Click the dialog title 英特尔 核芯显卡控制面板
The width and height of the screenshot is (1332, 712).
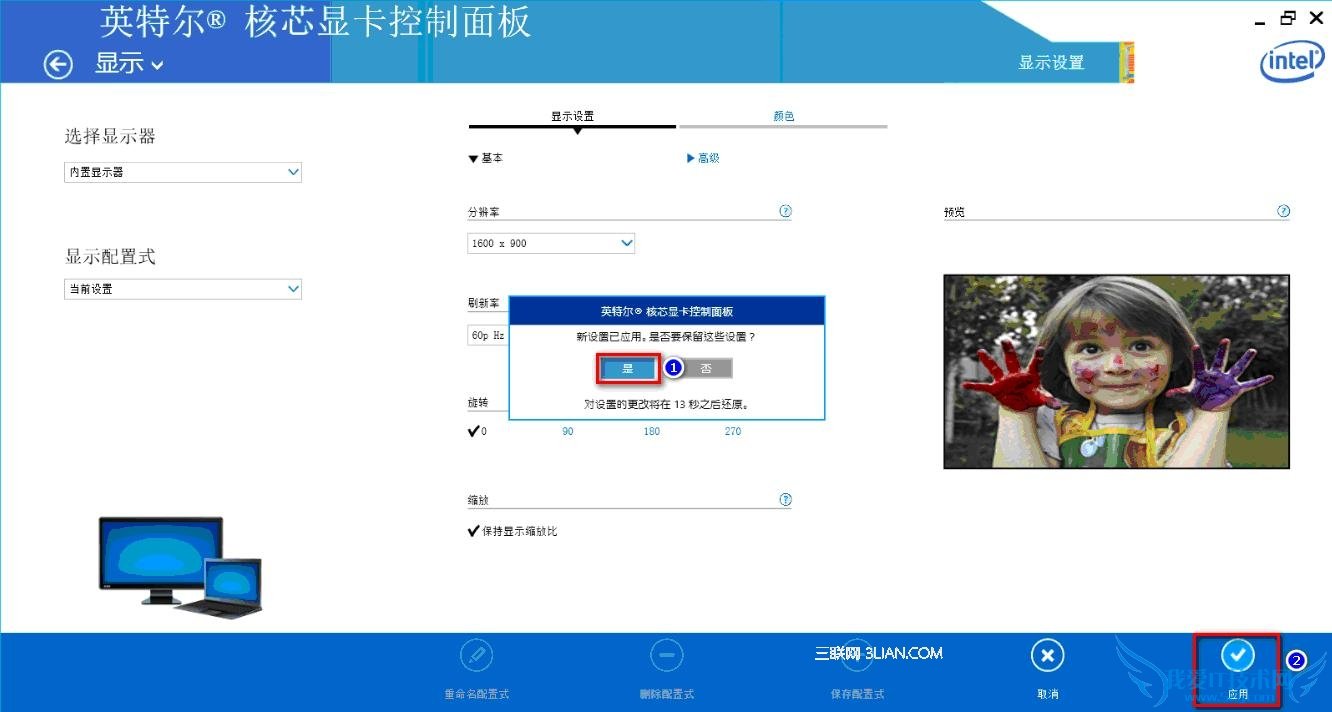pos(667,311)
